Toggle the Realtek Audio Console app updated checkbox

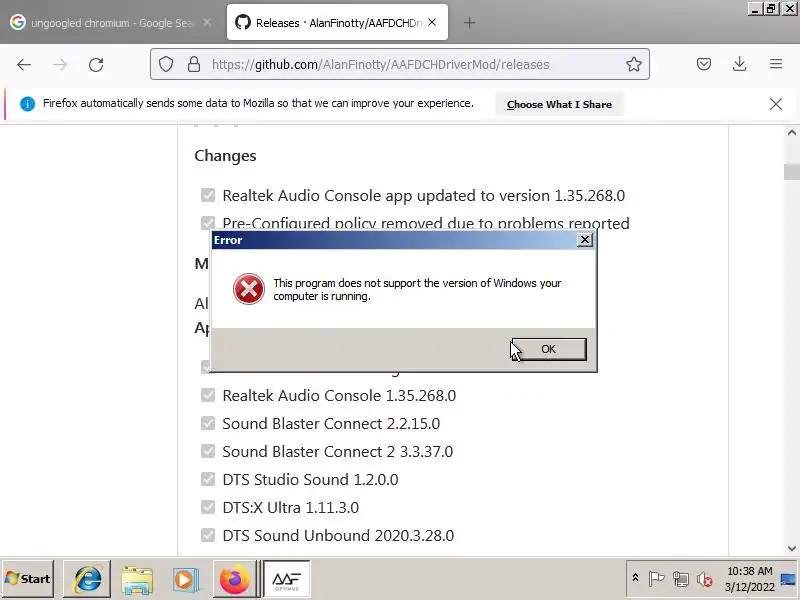point(208,195)
